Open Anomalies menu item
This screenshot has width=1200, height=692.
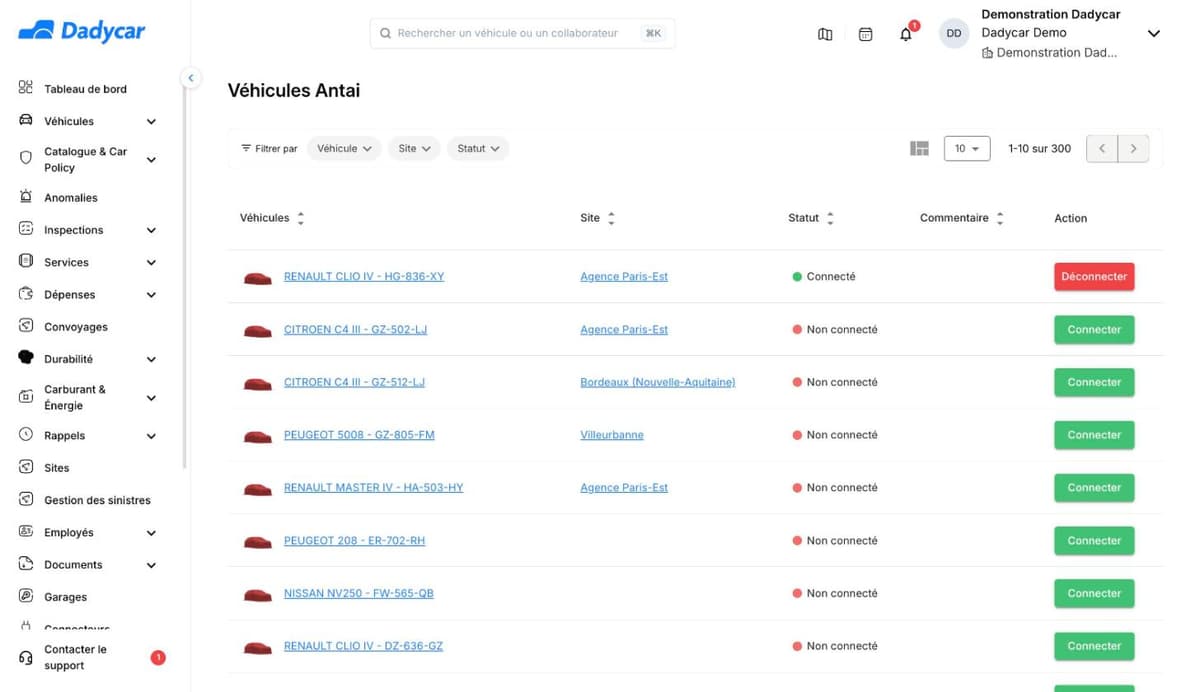[71, 198]
